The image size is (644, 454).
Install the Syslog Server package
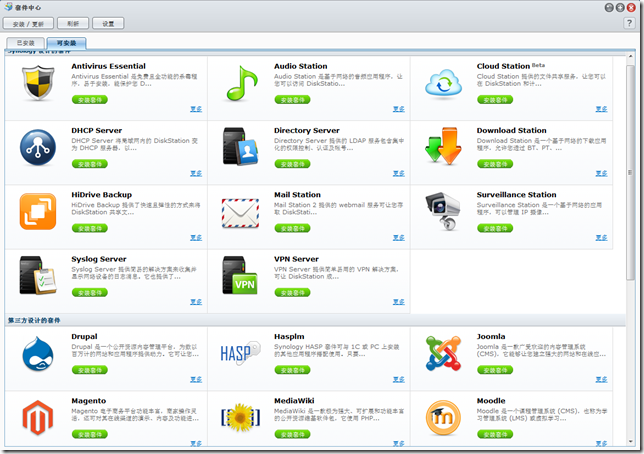[90, 293]
